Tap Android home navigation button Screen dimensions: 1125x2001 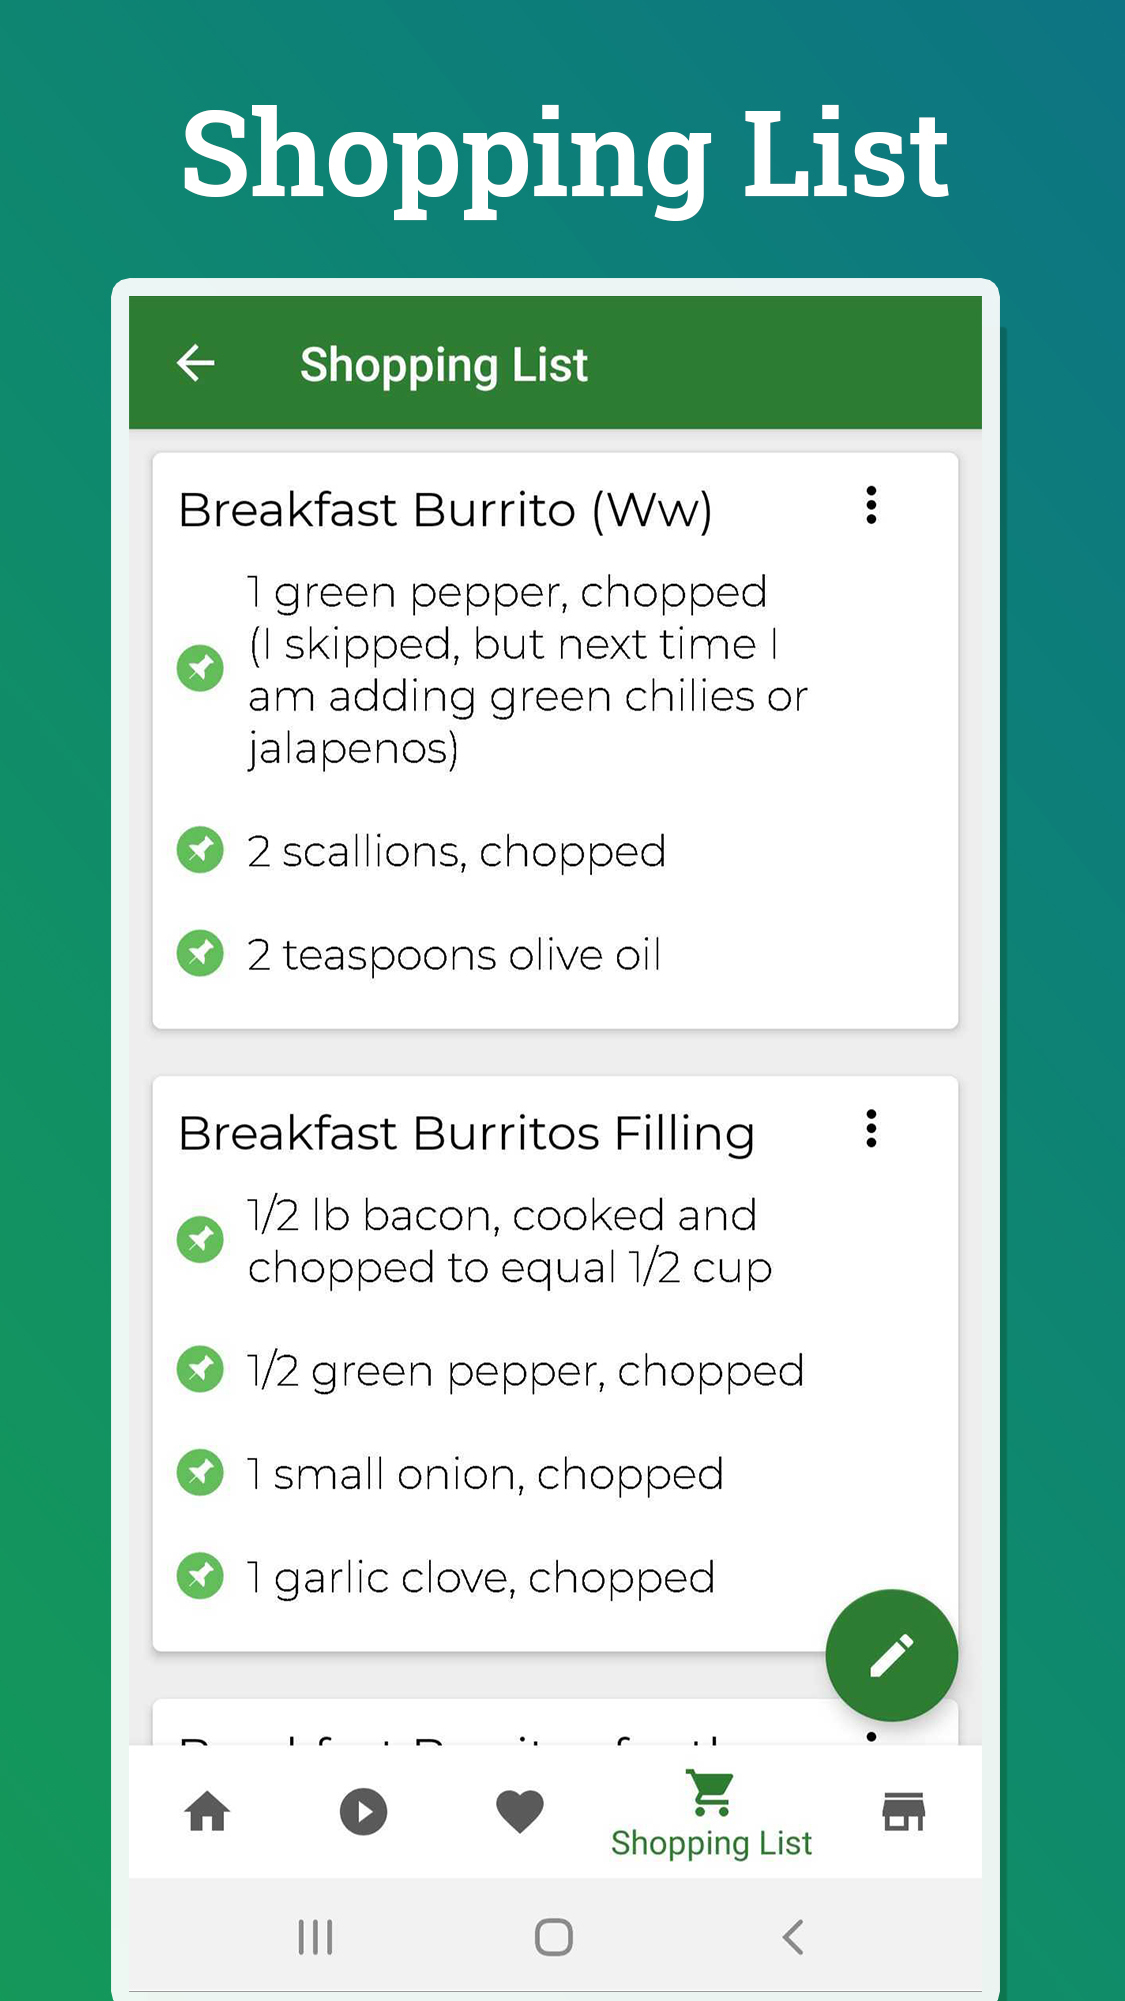click(x=554, y=1937)
